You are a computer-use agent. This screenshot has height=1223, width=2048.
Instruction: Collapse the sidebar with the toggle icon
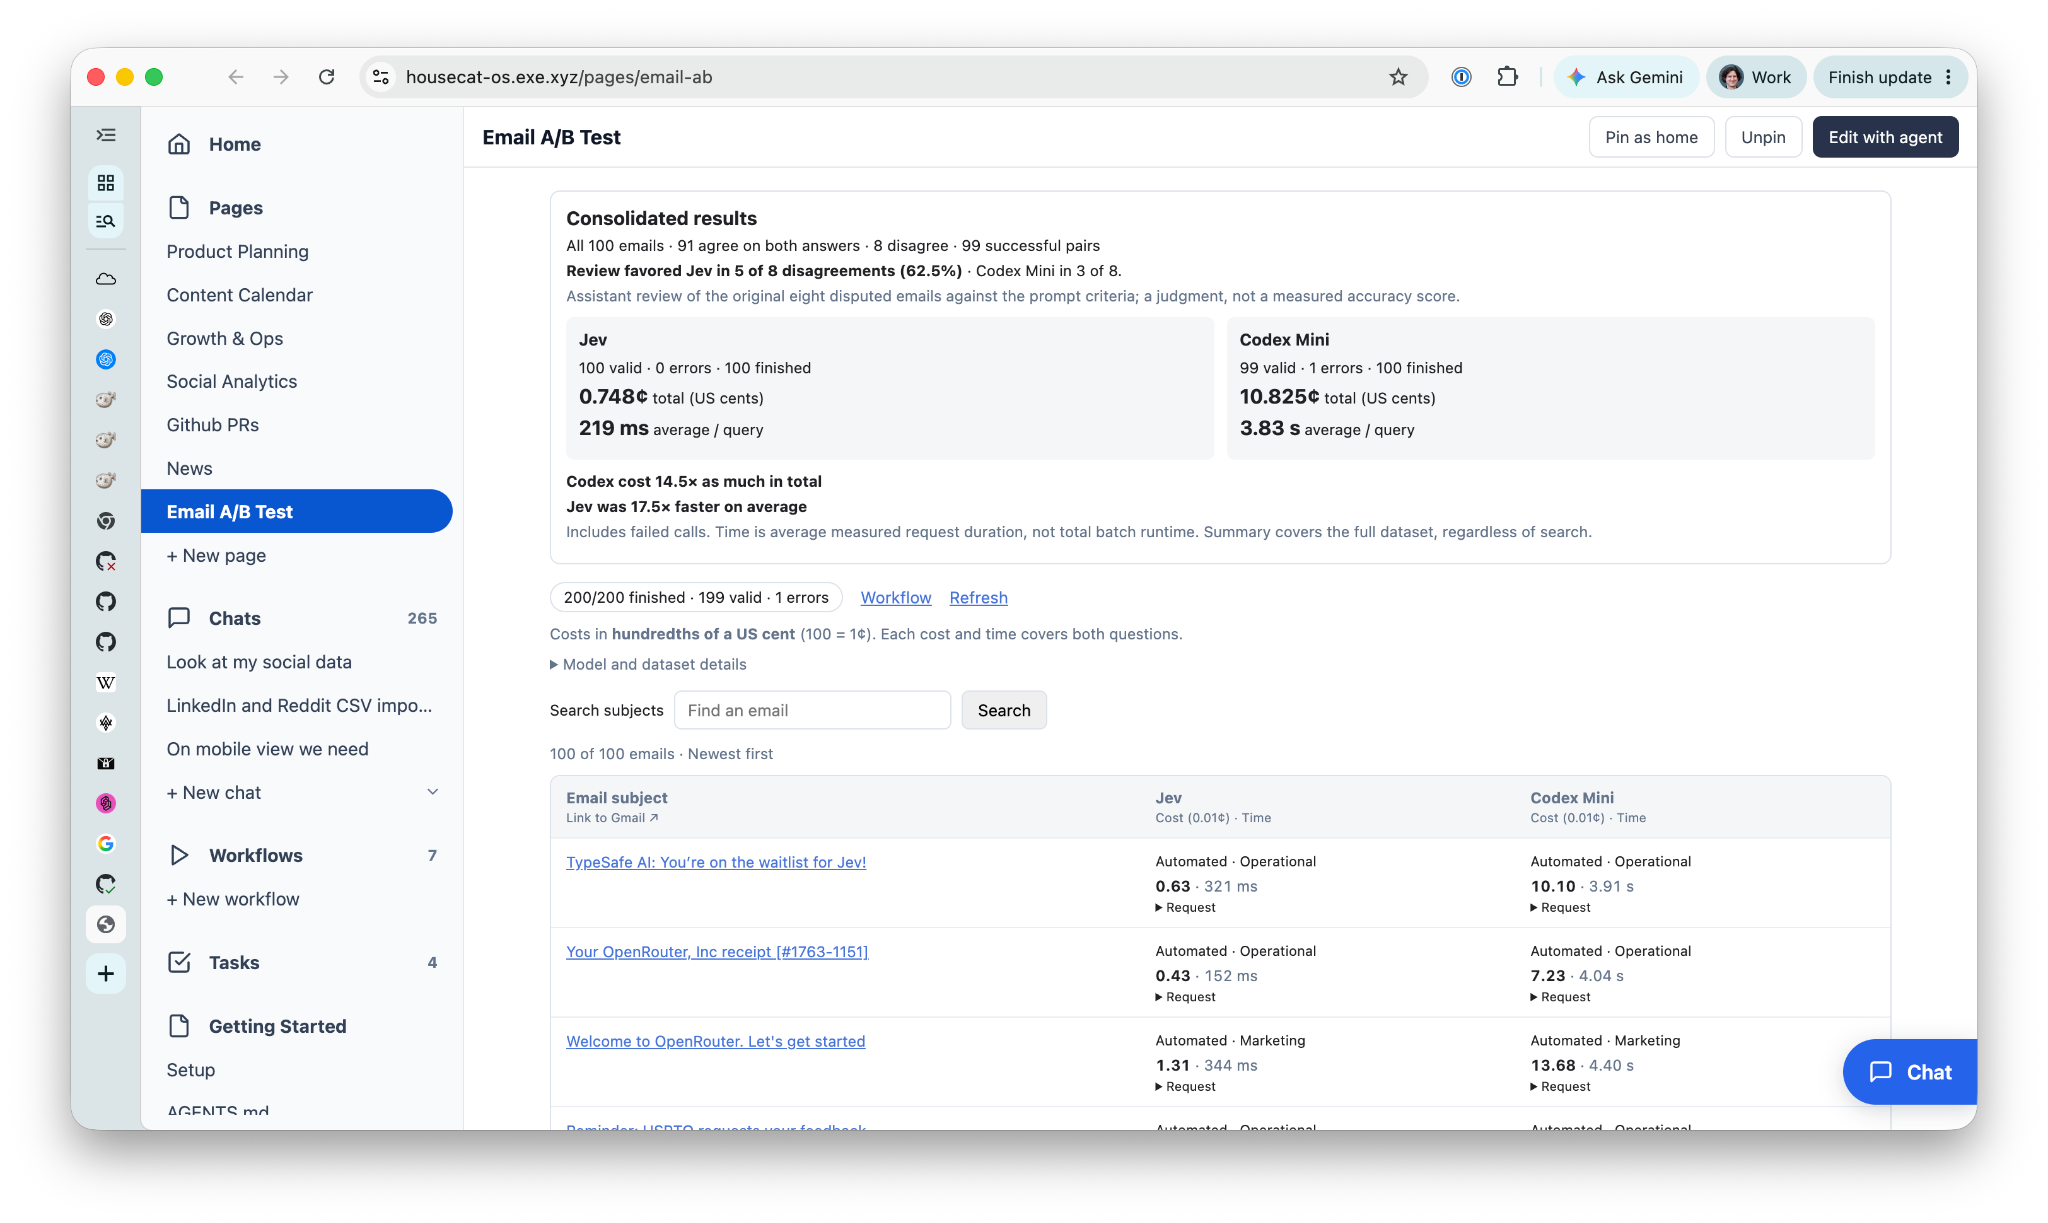[x=106, y=135]
